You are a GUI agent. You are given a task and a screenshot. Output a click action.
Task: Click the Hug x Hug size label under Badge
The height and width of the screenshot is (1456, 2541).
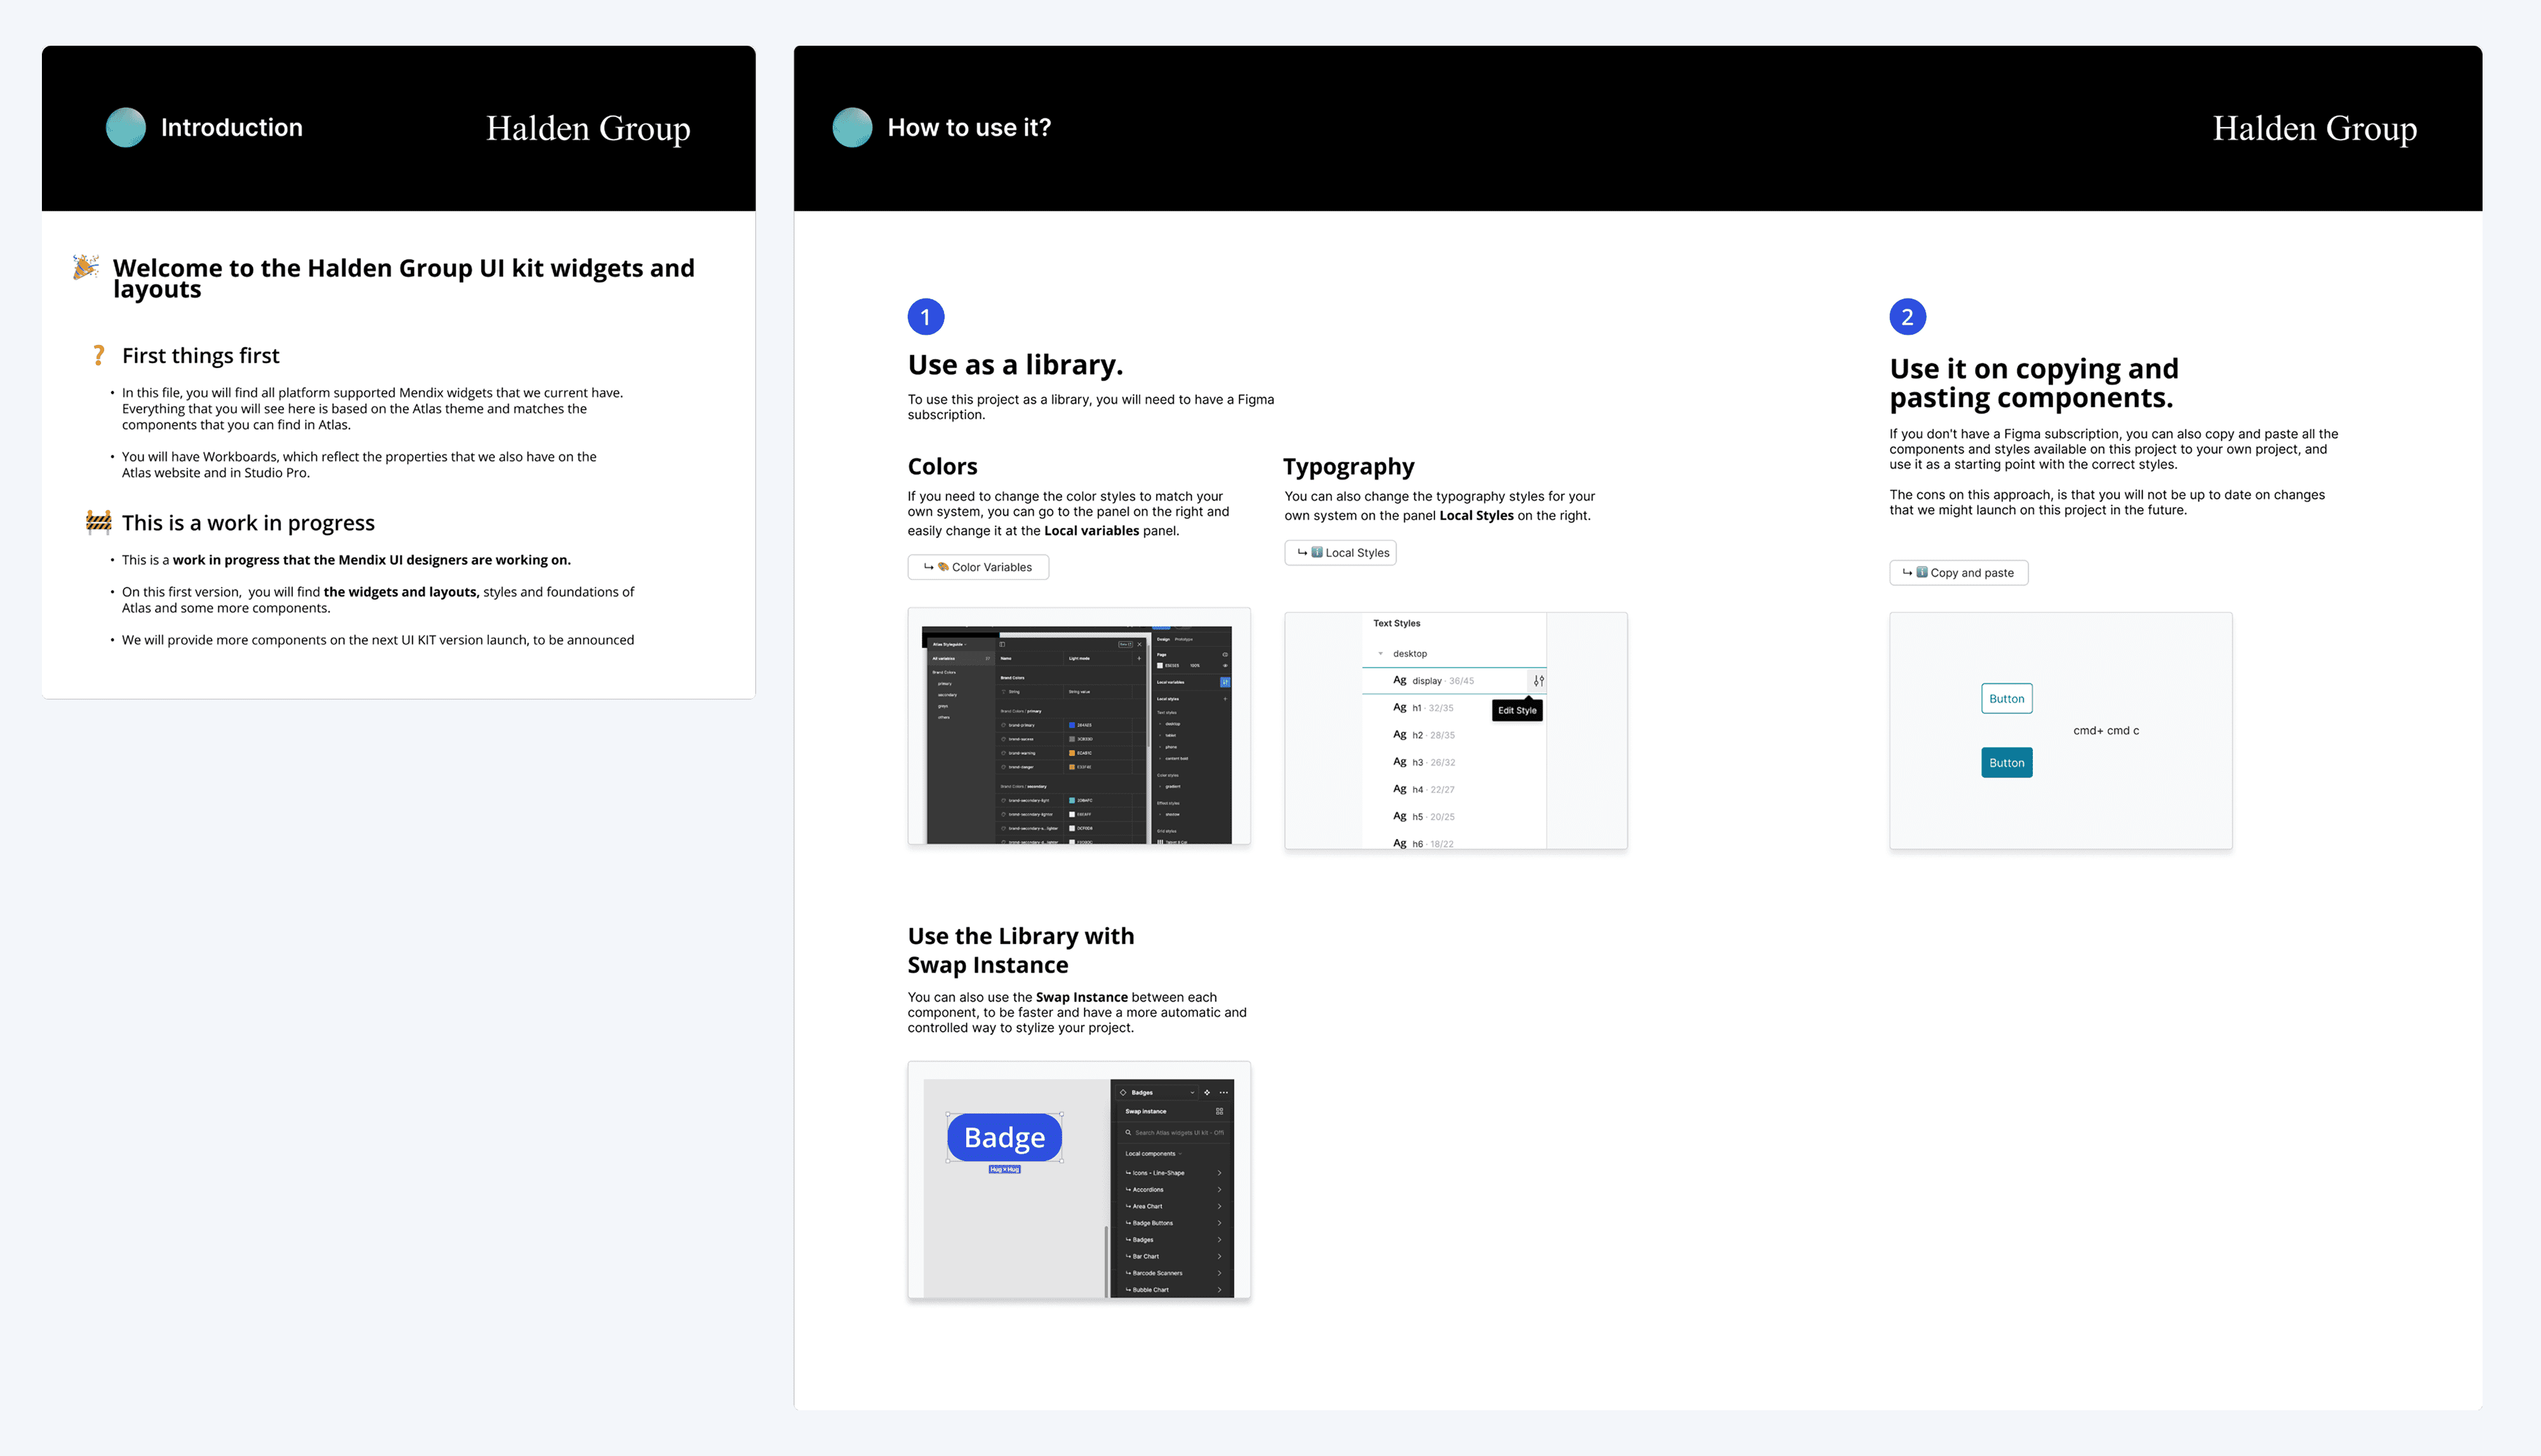point(1005,1169)
